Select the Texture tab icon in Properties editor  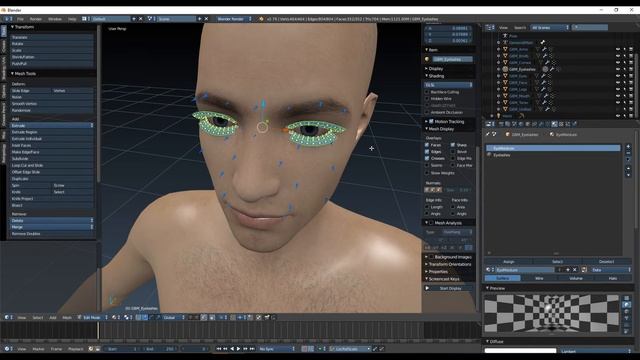[561, 124]
